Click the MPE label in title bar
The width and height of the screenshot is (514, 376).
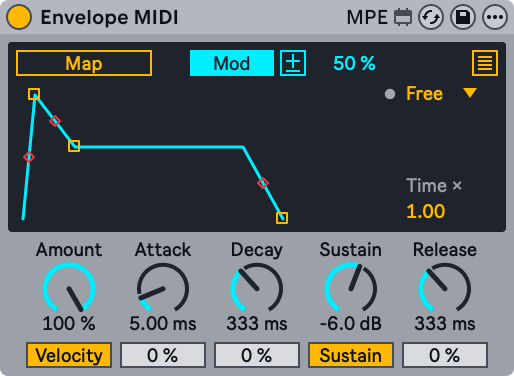(367, 17)
